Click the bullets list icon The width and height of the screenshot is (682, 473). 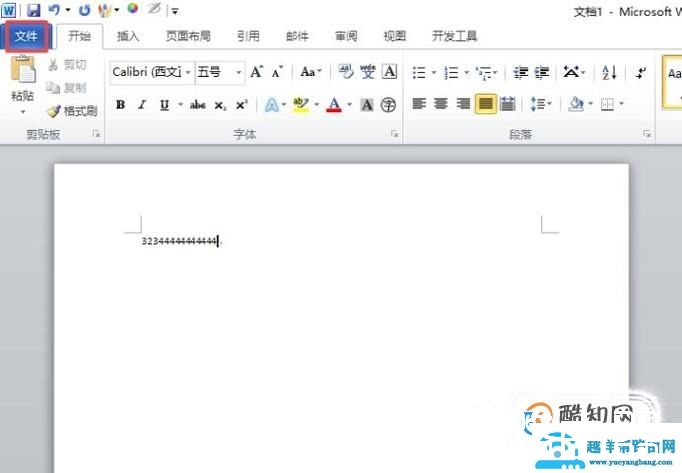[419, 72]
